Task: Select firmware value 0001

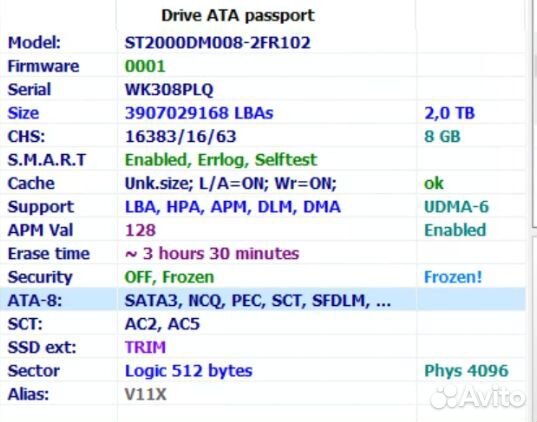Action: tap(145, 66)
